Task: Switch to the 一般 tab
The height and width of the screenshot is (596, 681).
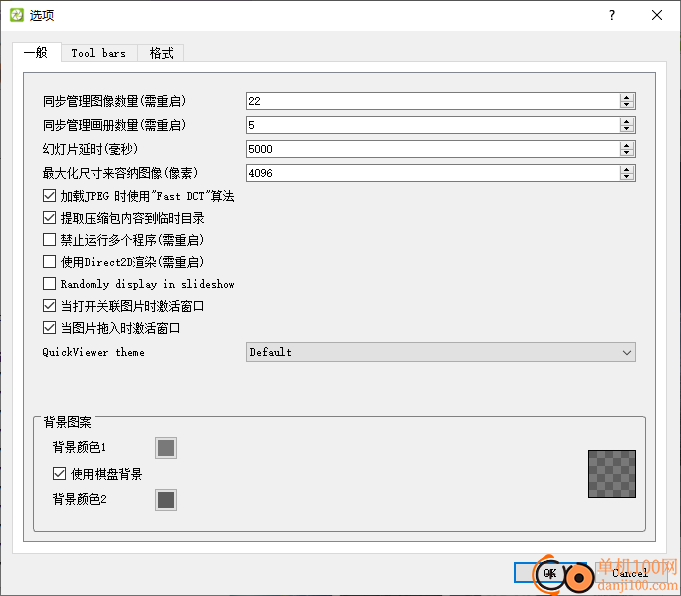Action: (x=36, y=53)
